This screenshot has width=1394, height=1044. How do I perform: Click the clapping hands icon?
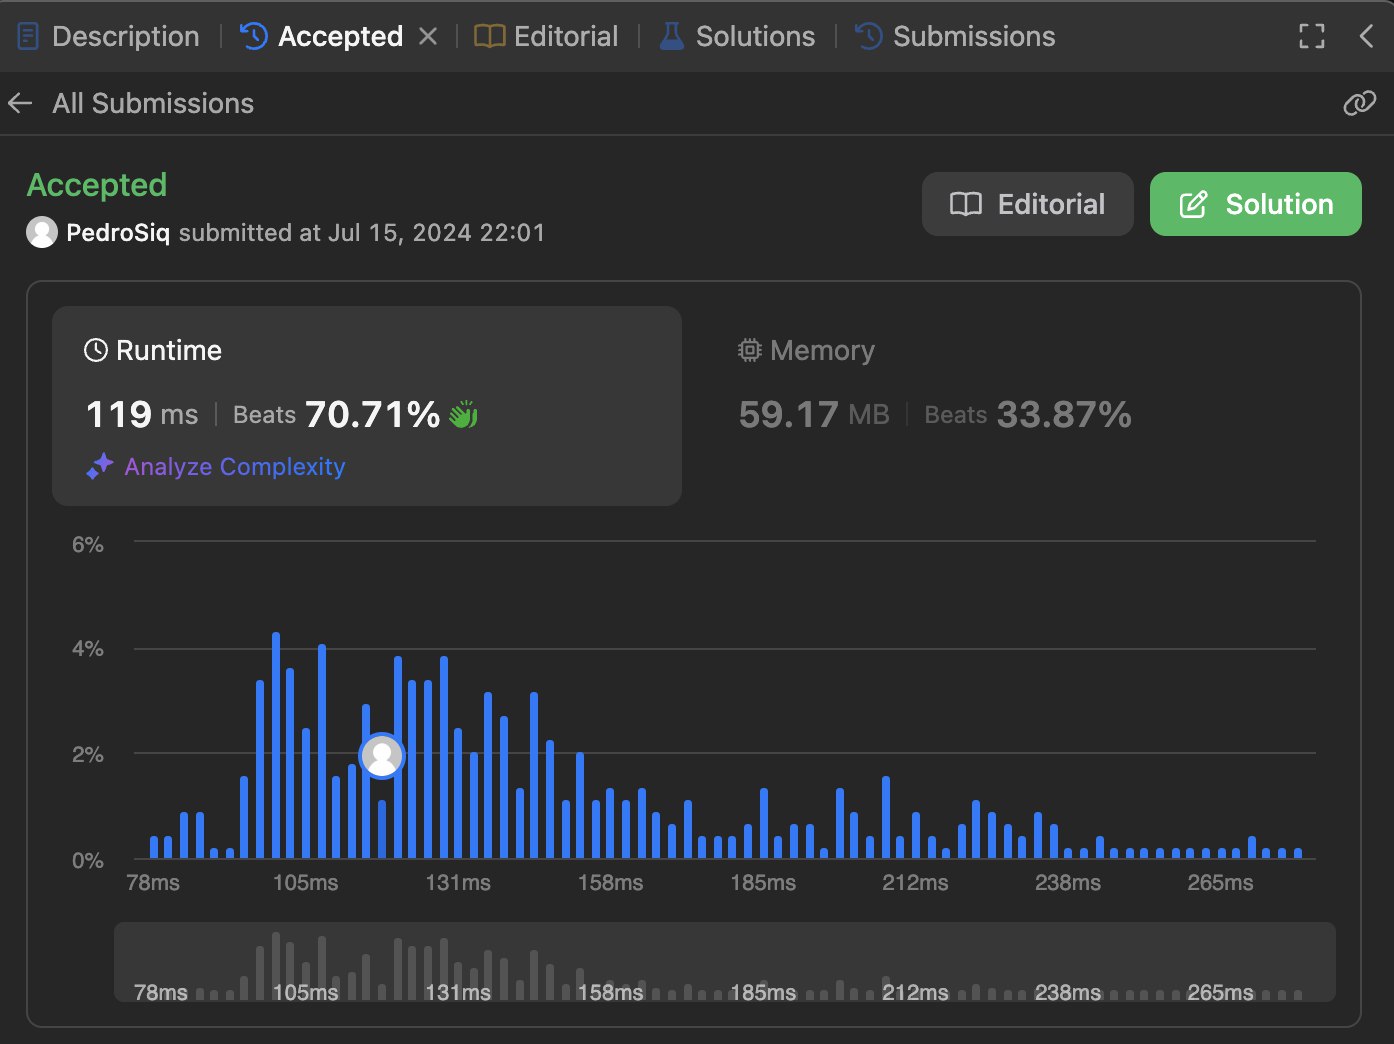463,413
